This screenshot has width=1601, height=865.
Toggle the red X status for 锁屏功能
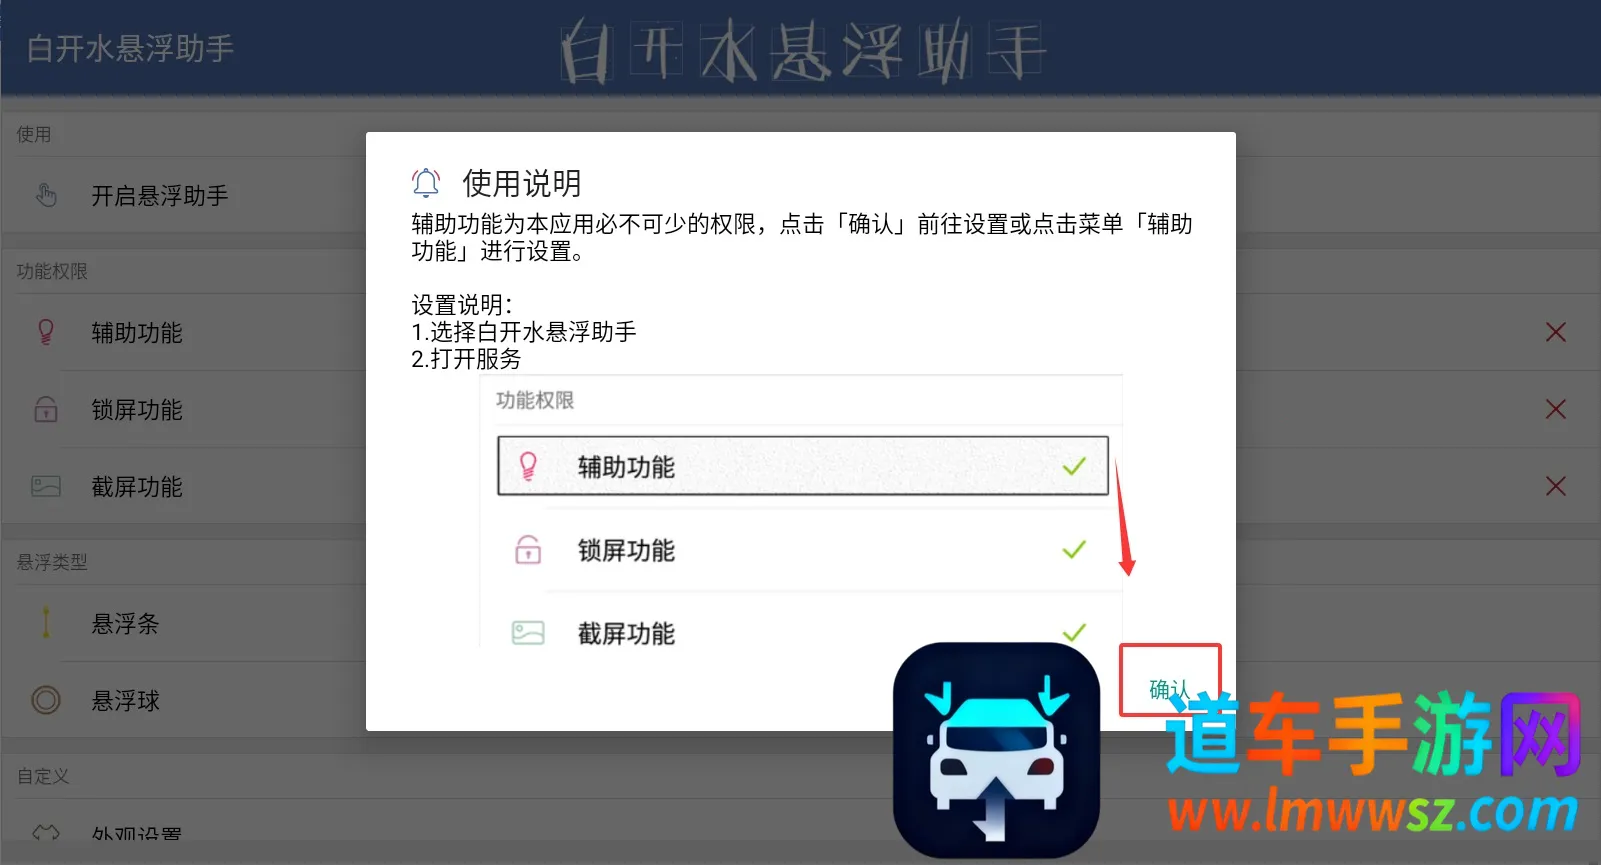pyautogui.click(x=1556, y=409)
